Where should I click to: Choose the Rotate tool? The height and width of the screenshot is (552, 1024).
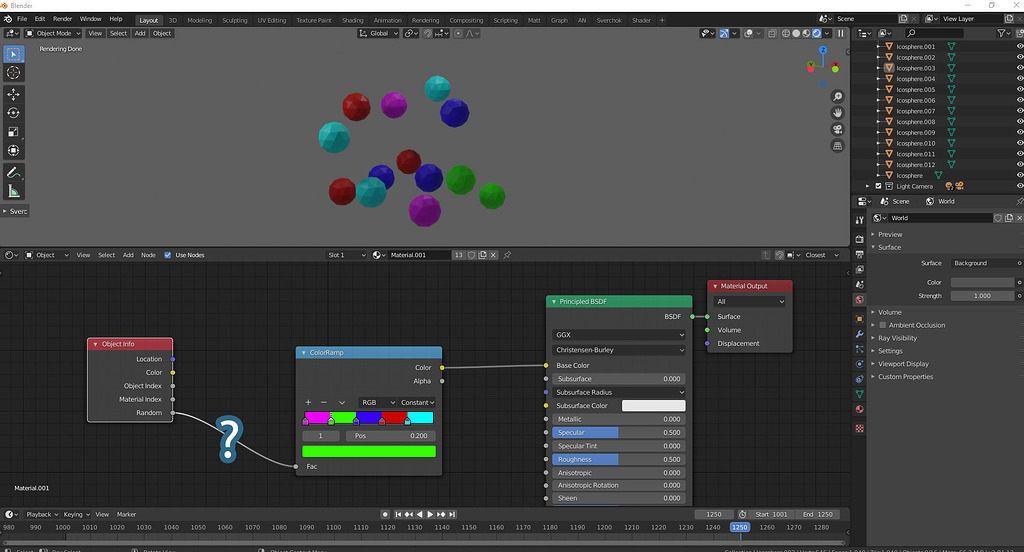click(13, 113)
